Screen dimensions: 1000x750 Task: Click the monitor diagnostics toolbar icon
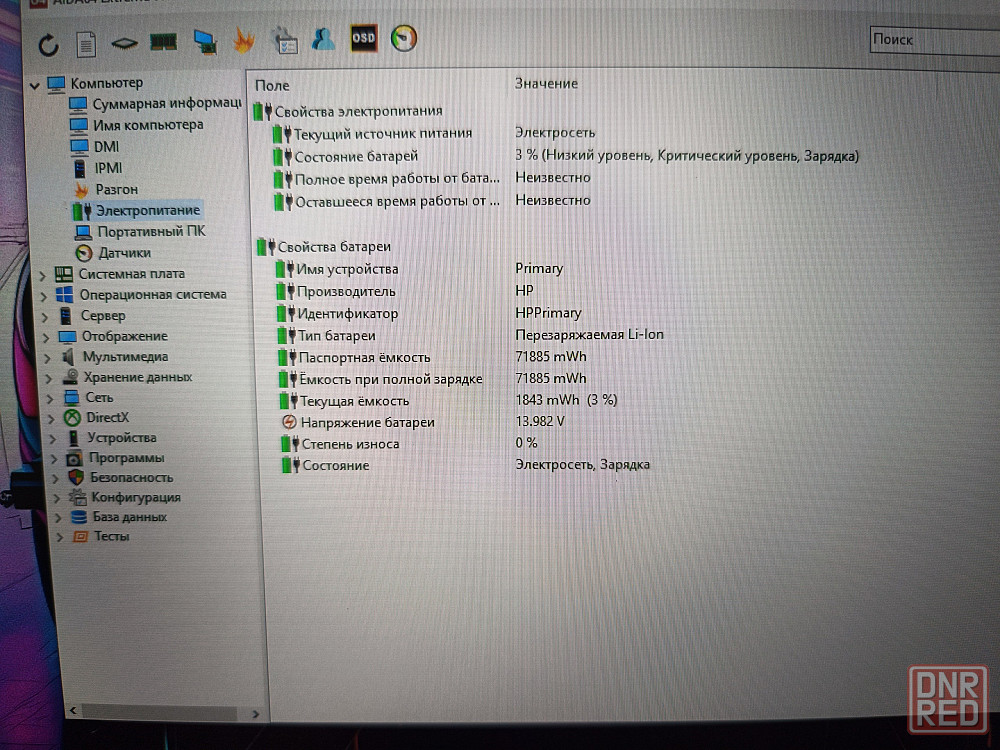coord(205,42)
